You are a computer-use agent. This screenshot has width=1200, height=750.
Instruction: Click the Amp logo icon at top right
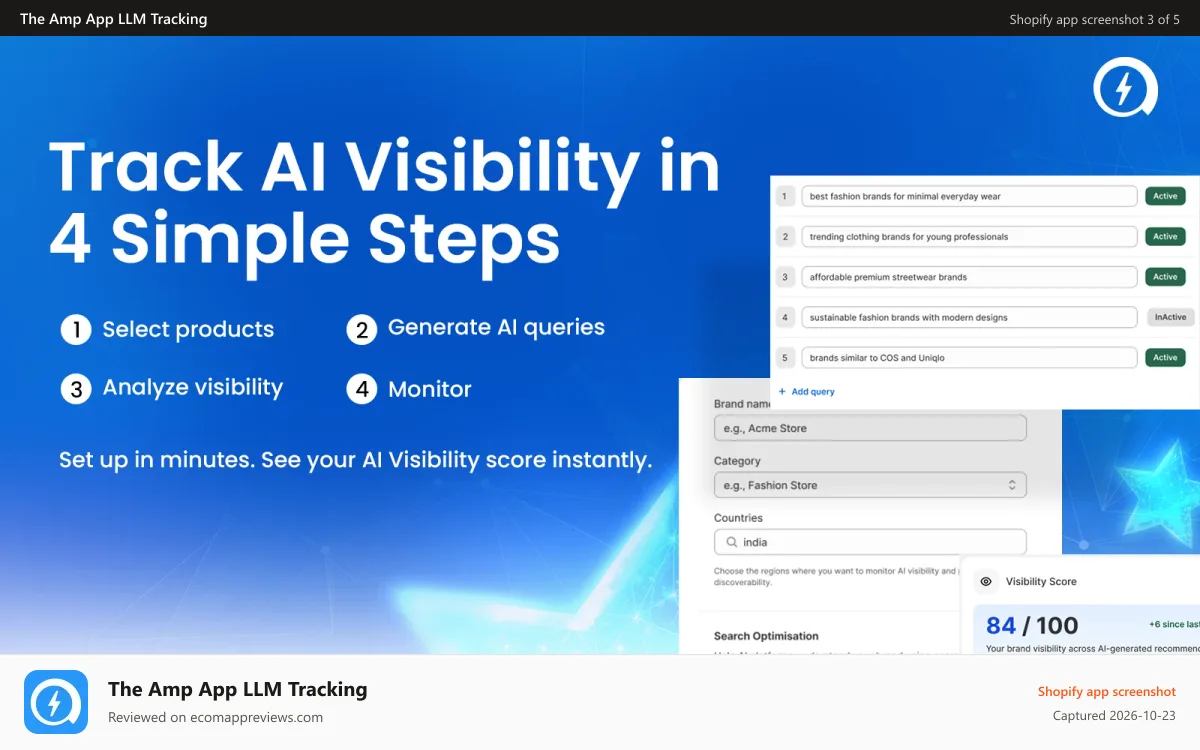click(1124, 88)
